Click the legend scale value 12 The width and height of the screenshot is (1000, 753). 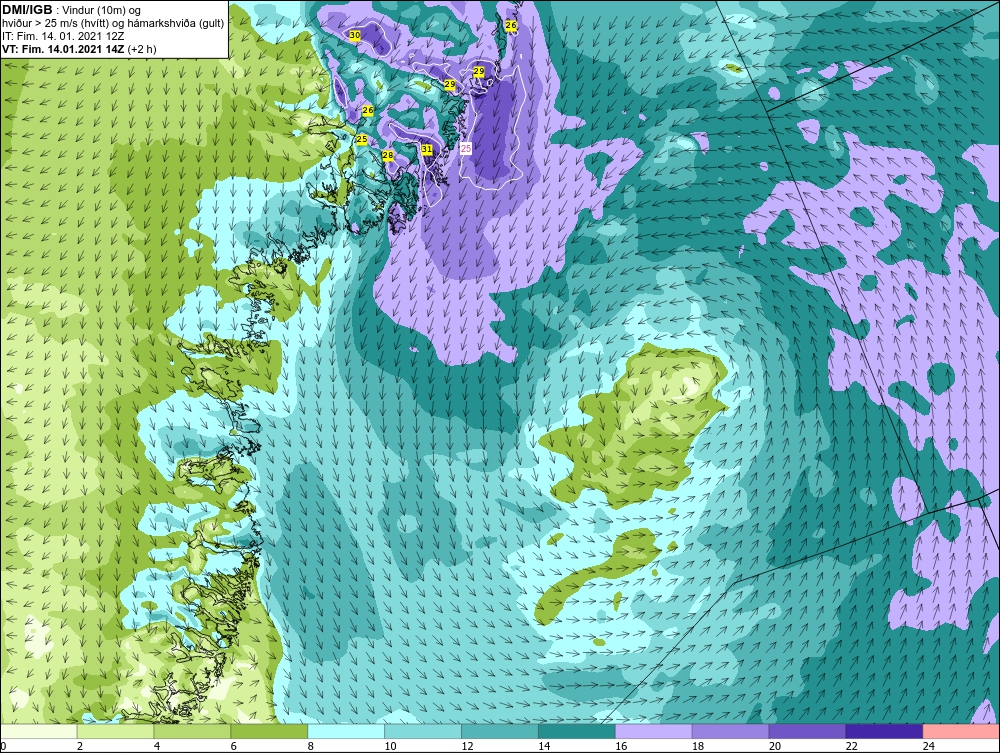tap(467, 746)
